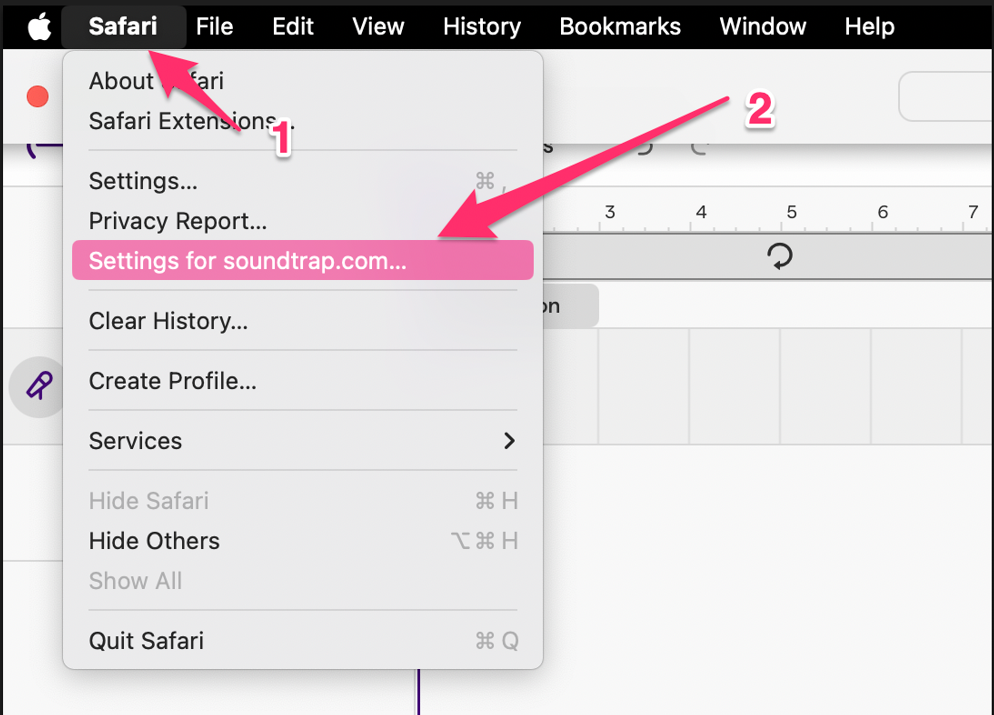Click the Safari address bar field
The height and width of the screenshot is (715, 994).
(946, 96)
